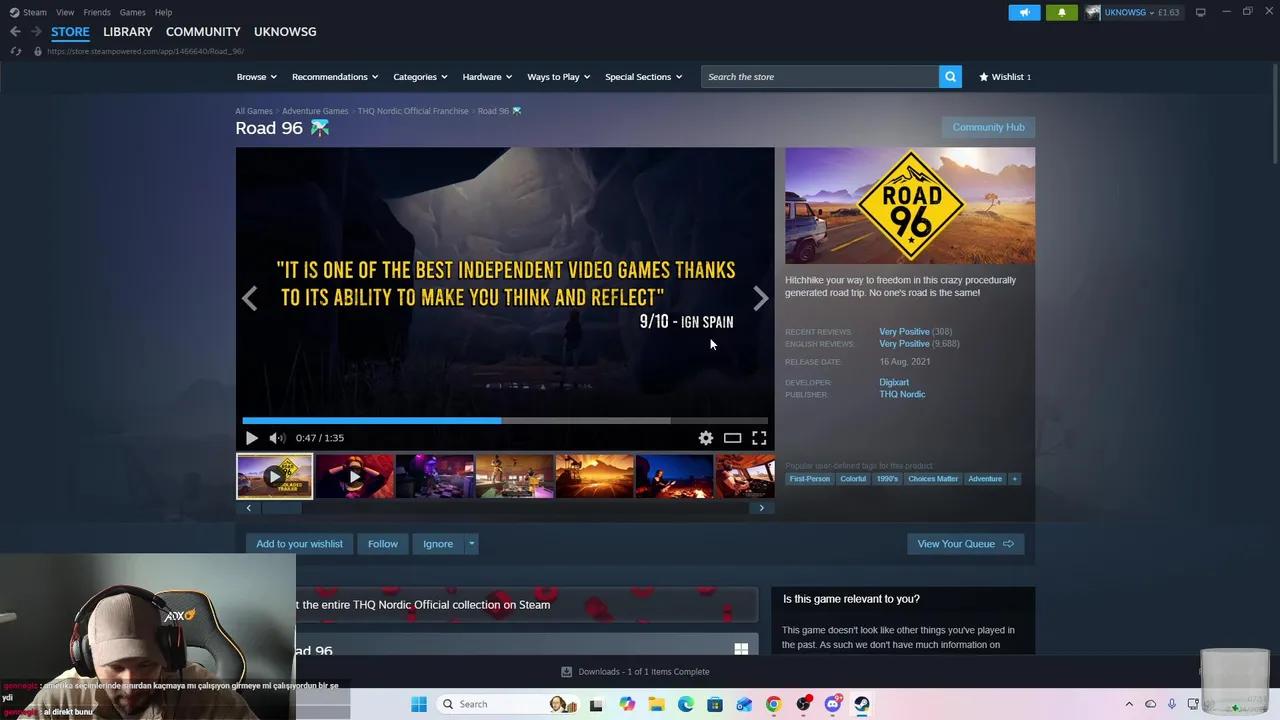
Task: Open the green notifications bell
Action: click(x=1062, y=12)
